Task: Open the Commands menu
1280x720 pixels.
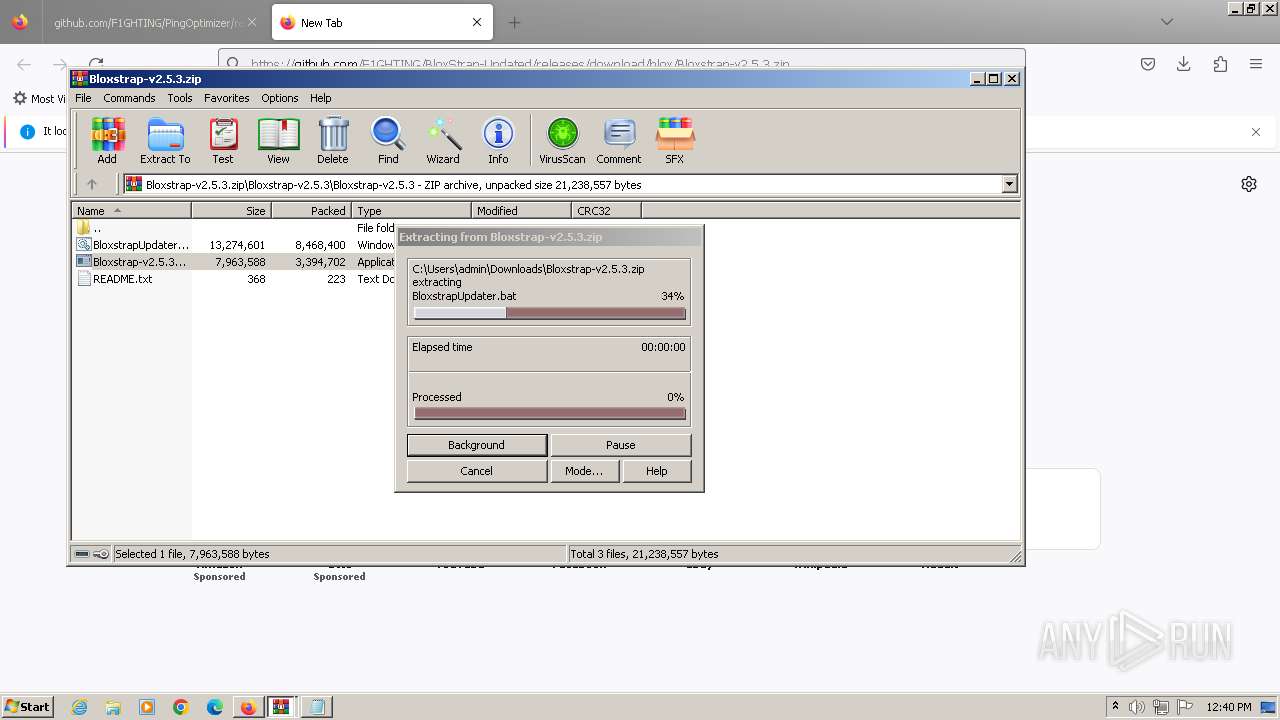Action: (x=129, y=98)
